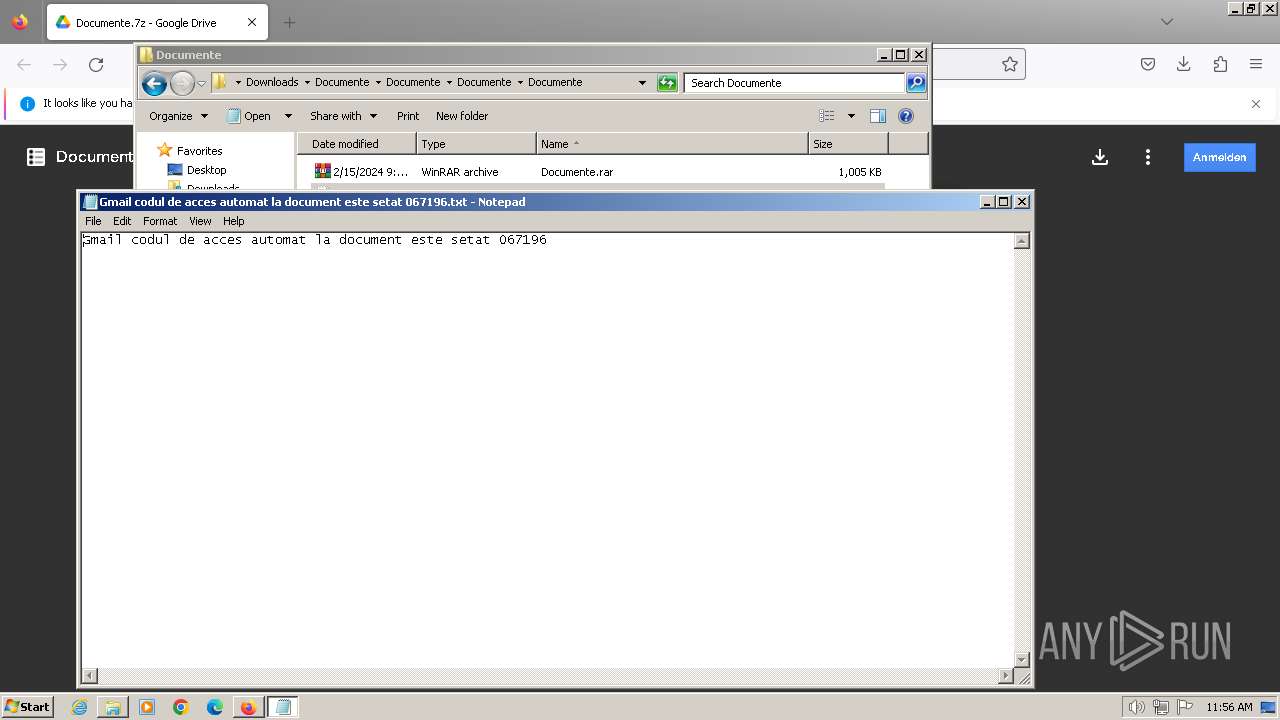Open the Firefox downloads panel
Viewport: 1280px width, 720px height.
tap(1184, 64)
